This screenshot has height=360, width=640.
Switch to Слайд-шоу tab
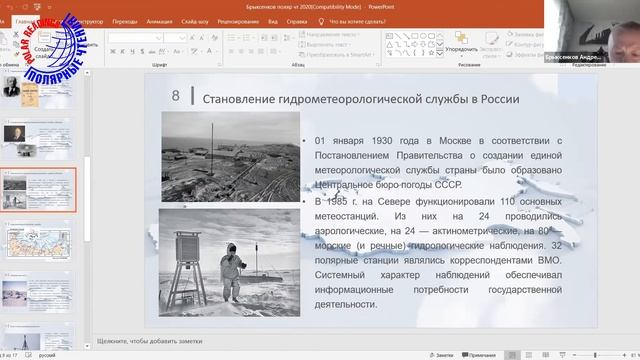pos(195,22)
